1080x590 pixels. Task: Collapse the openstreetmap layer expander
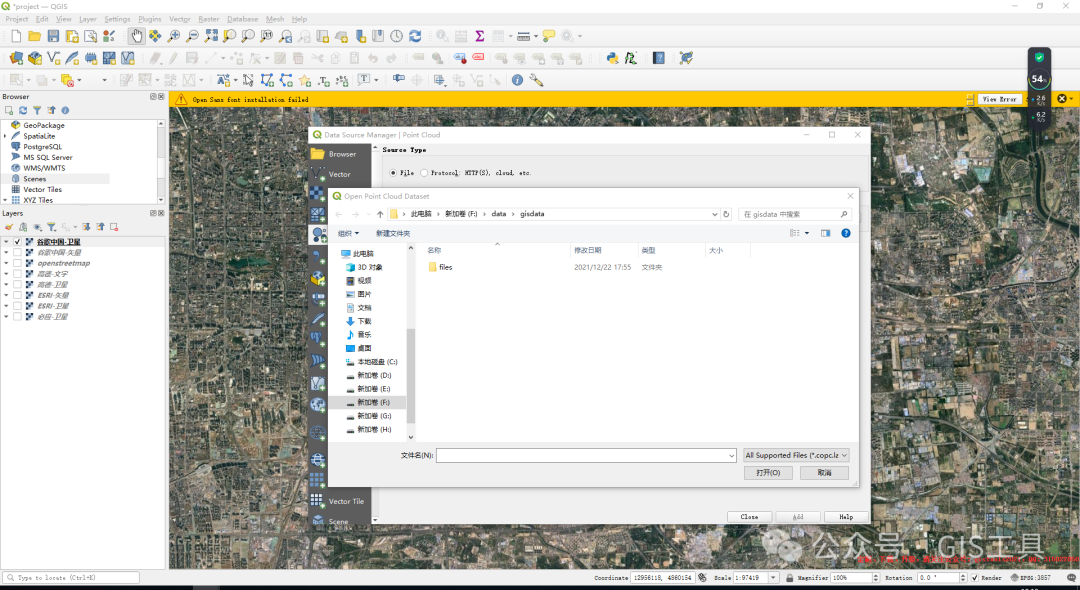pyautogui.click(x=6, y=263)
